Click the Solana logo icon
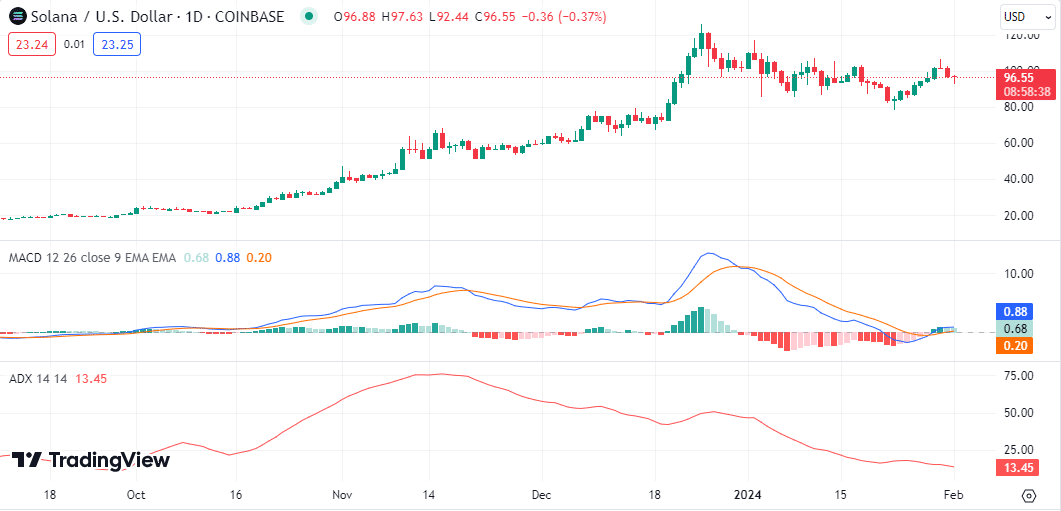This screenshot has height=511, width=1061. pos(17,17)
